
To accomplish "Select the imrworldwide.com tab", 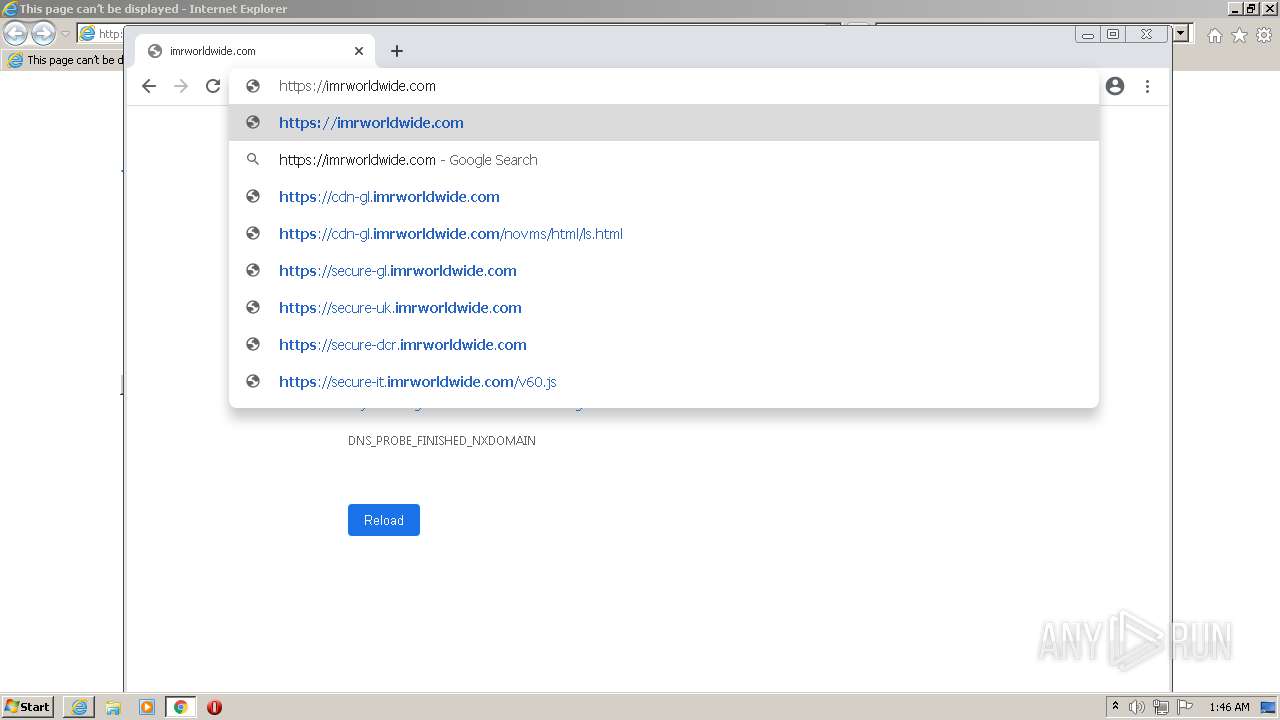I will click(255, 51).
